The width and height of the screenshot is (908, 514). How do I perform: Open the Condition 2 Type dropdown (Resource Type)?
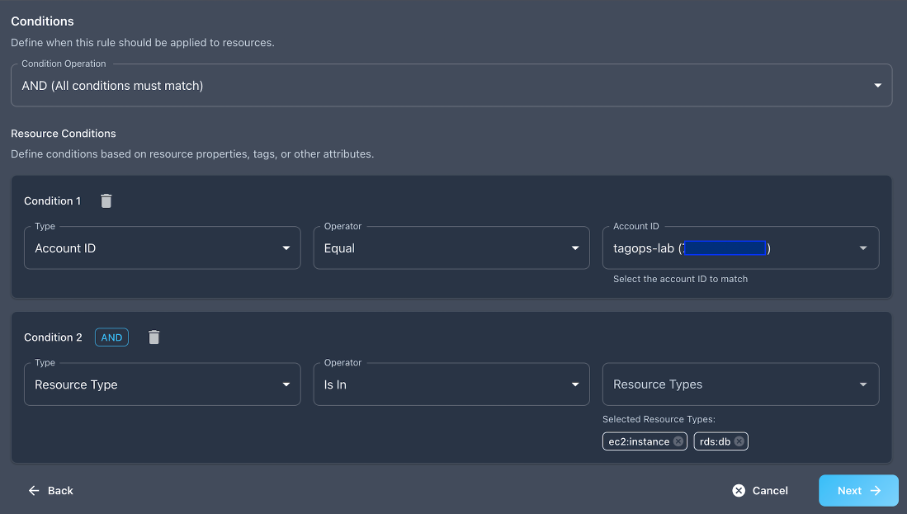pyautogui.click(x=162, y=384)
